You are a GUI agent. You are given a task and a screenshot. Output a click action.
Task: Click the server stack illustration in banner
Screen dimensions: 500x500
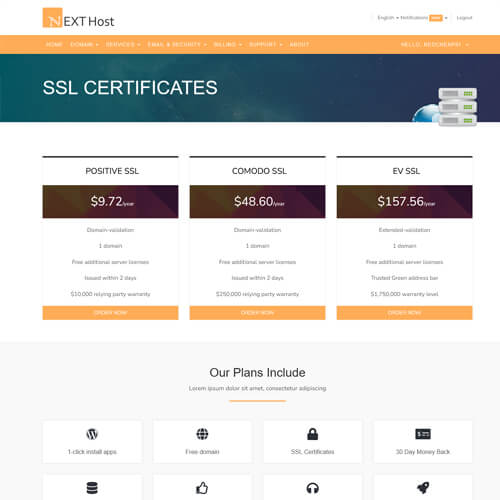click(457, 107)
